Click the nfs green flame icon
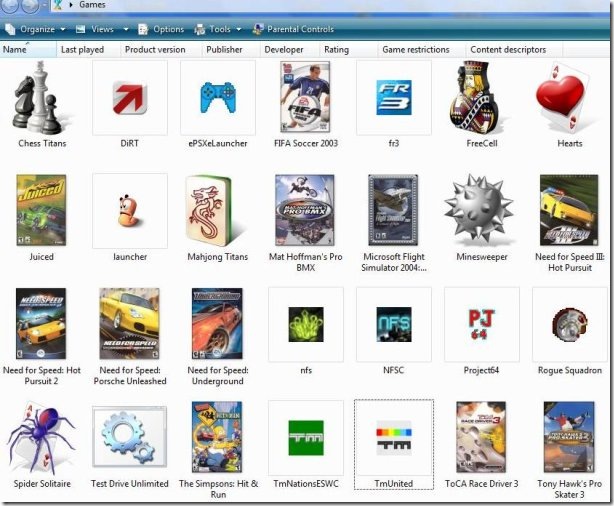This screenshot has height=506, width=614. click(x=306, y=324)
